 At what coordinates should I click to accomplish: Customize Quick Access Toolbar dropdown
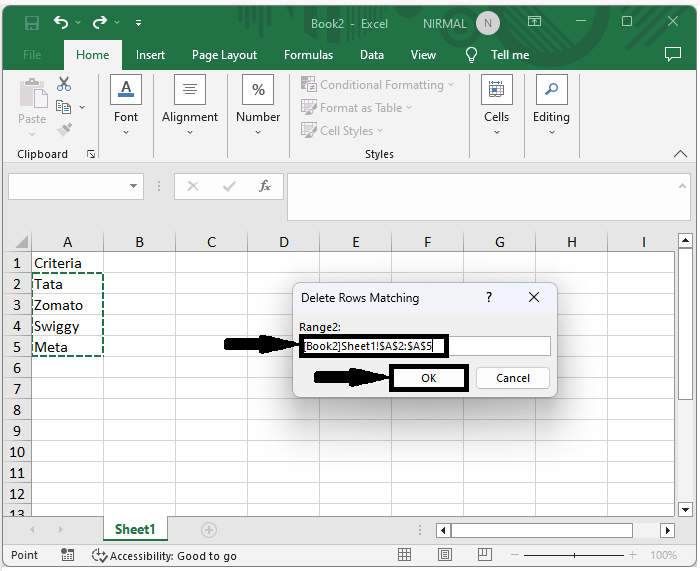pos(138,23)
